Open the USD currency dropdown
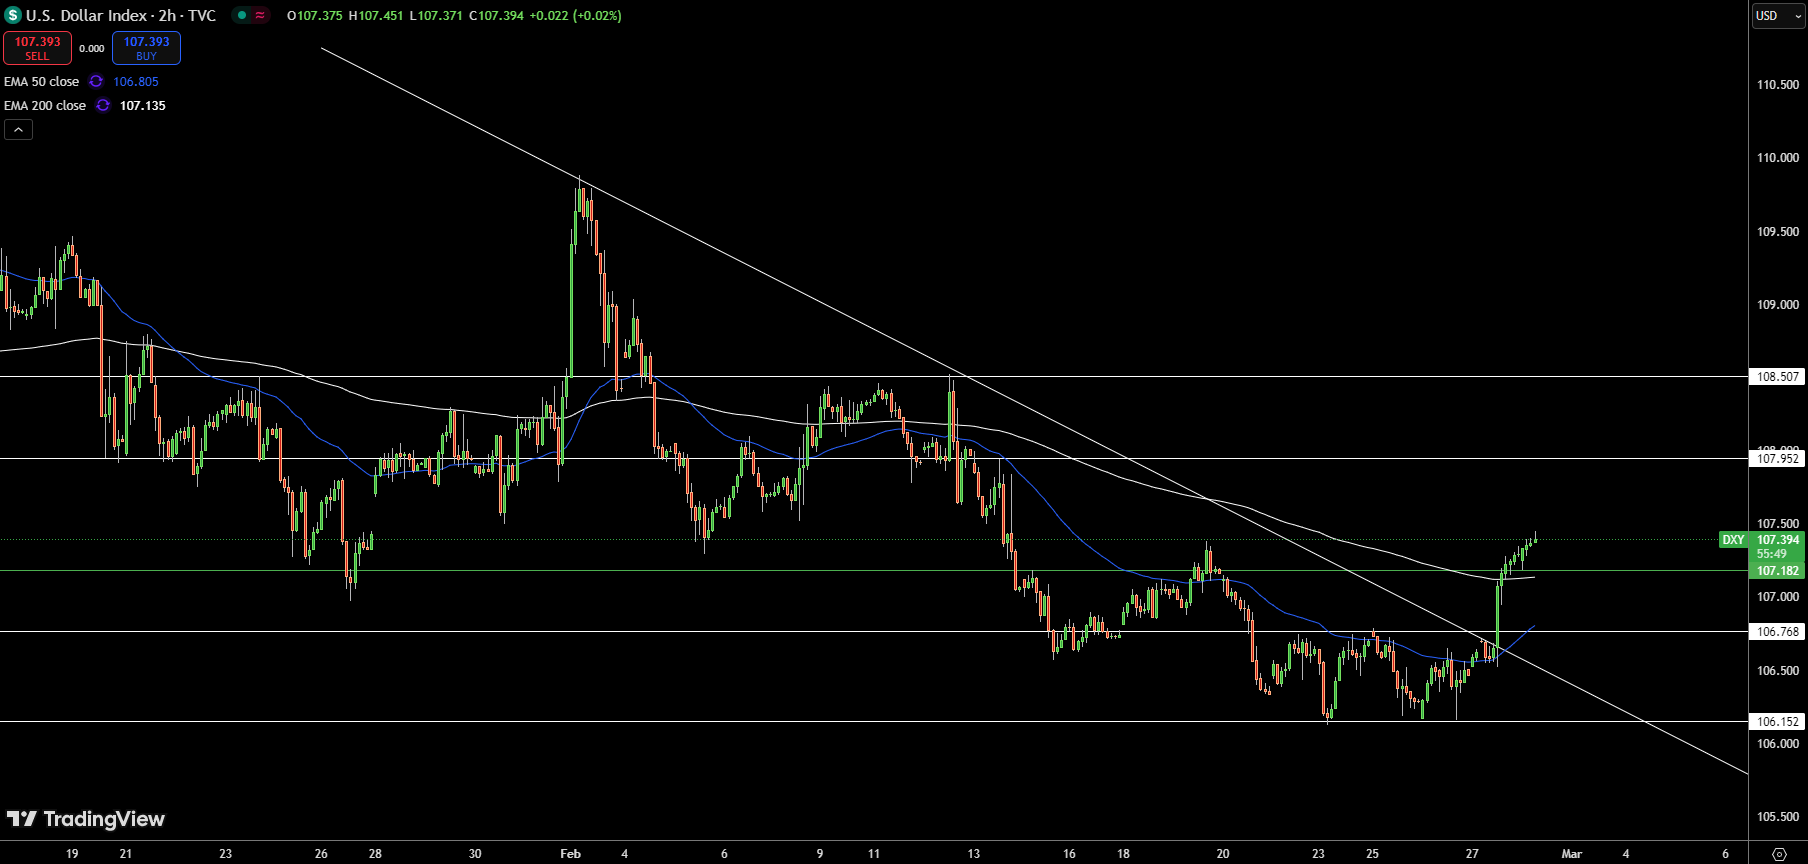 (1778, 16)
